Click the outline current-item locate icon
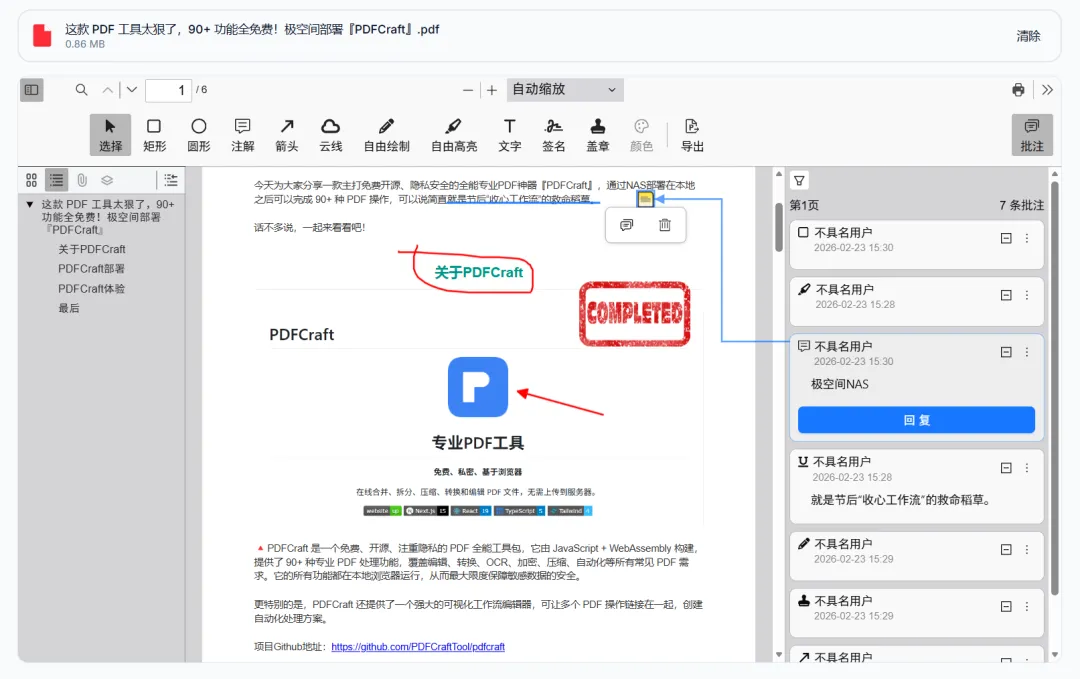The image size is (1080, 679). pyautogui.click(x=171, y=180)
